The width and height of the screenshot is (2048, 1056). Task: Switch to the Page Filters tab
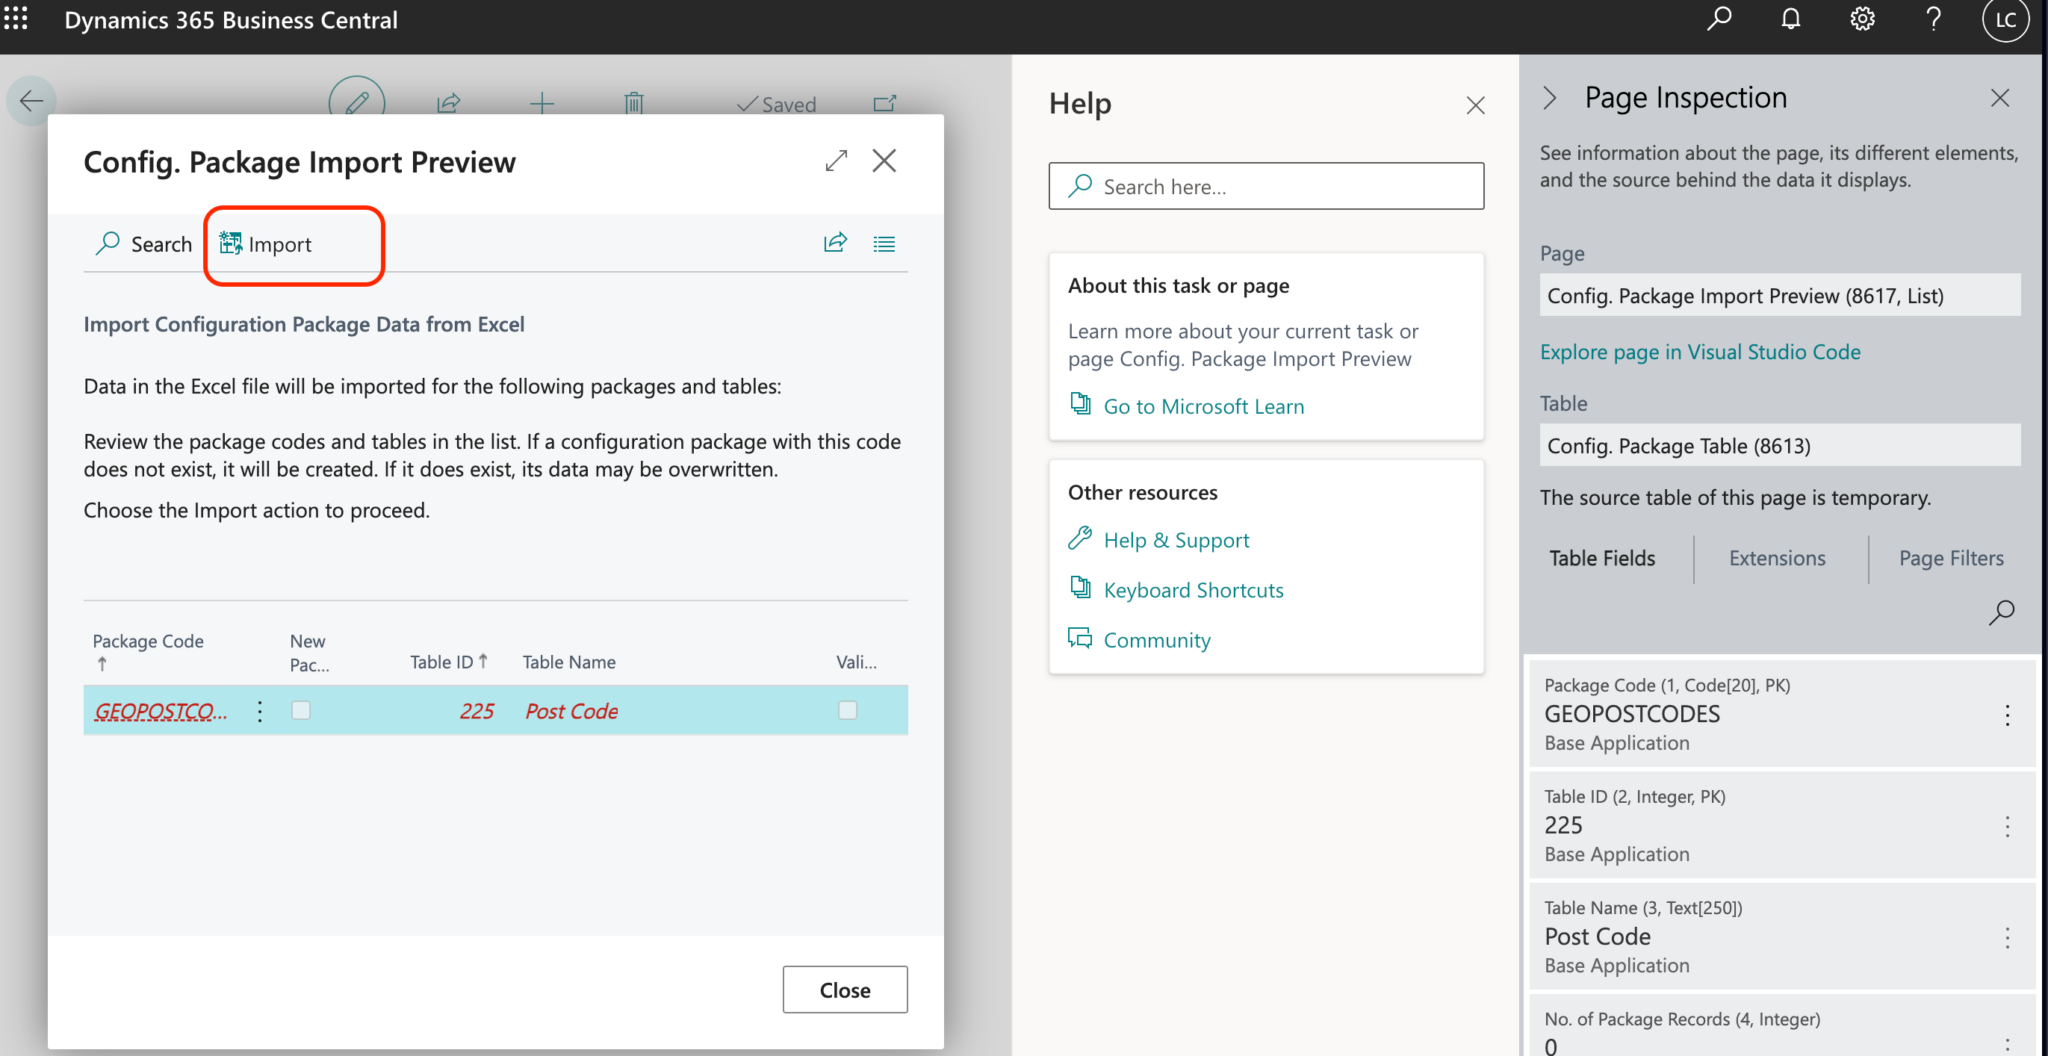[x=1951, y=558]
